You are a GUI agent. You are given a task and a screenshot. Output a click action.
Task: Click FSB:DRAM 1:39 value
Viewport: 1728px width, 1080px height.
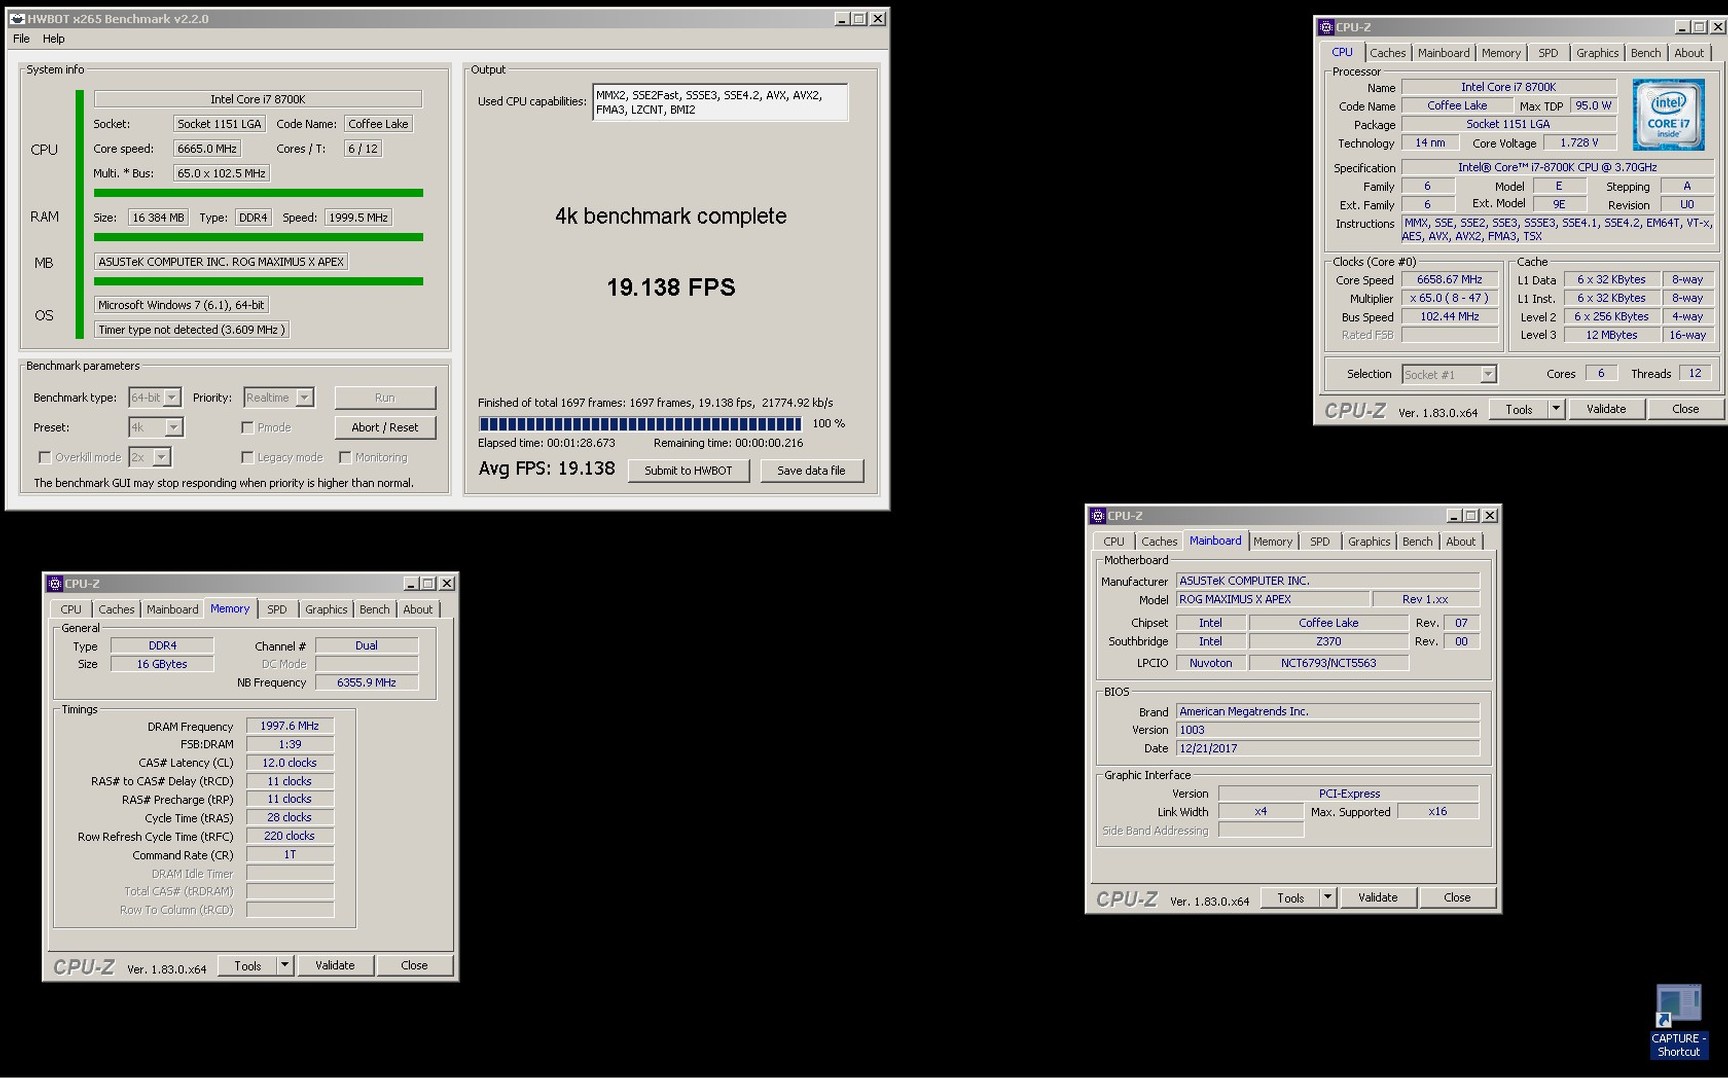290,745
